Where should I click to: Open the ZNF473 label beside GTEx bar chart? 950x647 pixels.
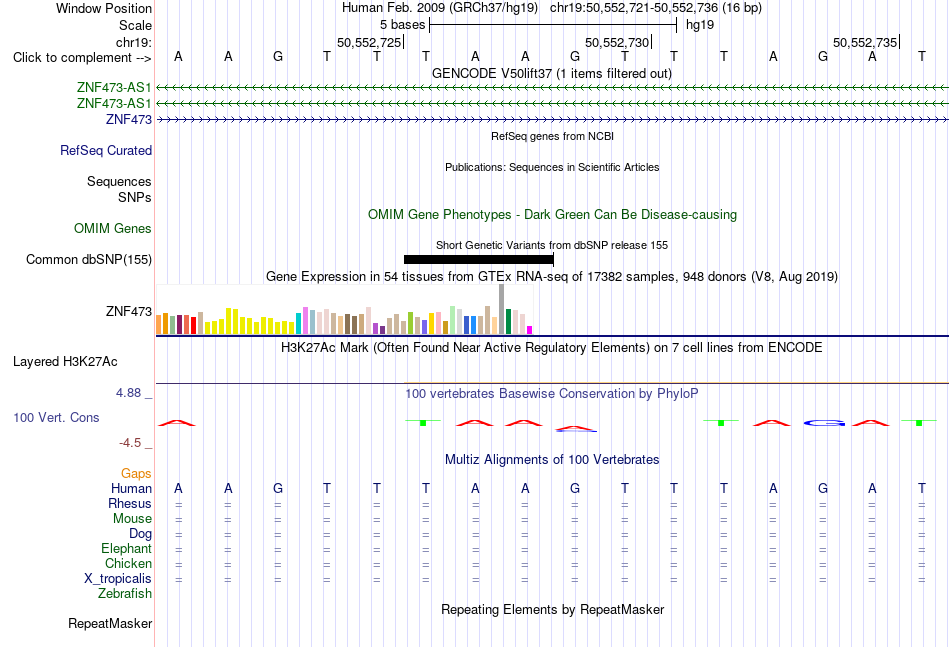128,311
